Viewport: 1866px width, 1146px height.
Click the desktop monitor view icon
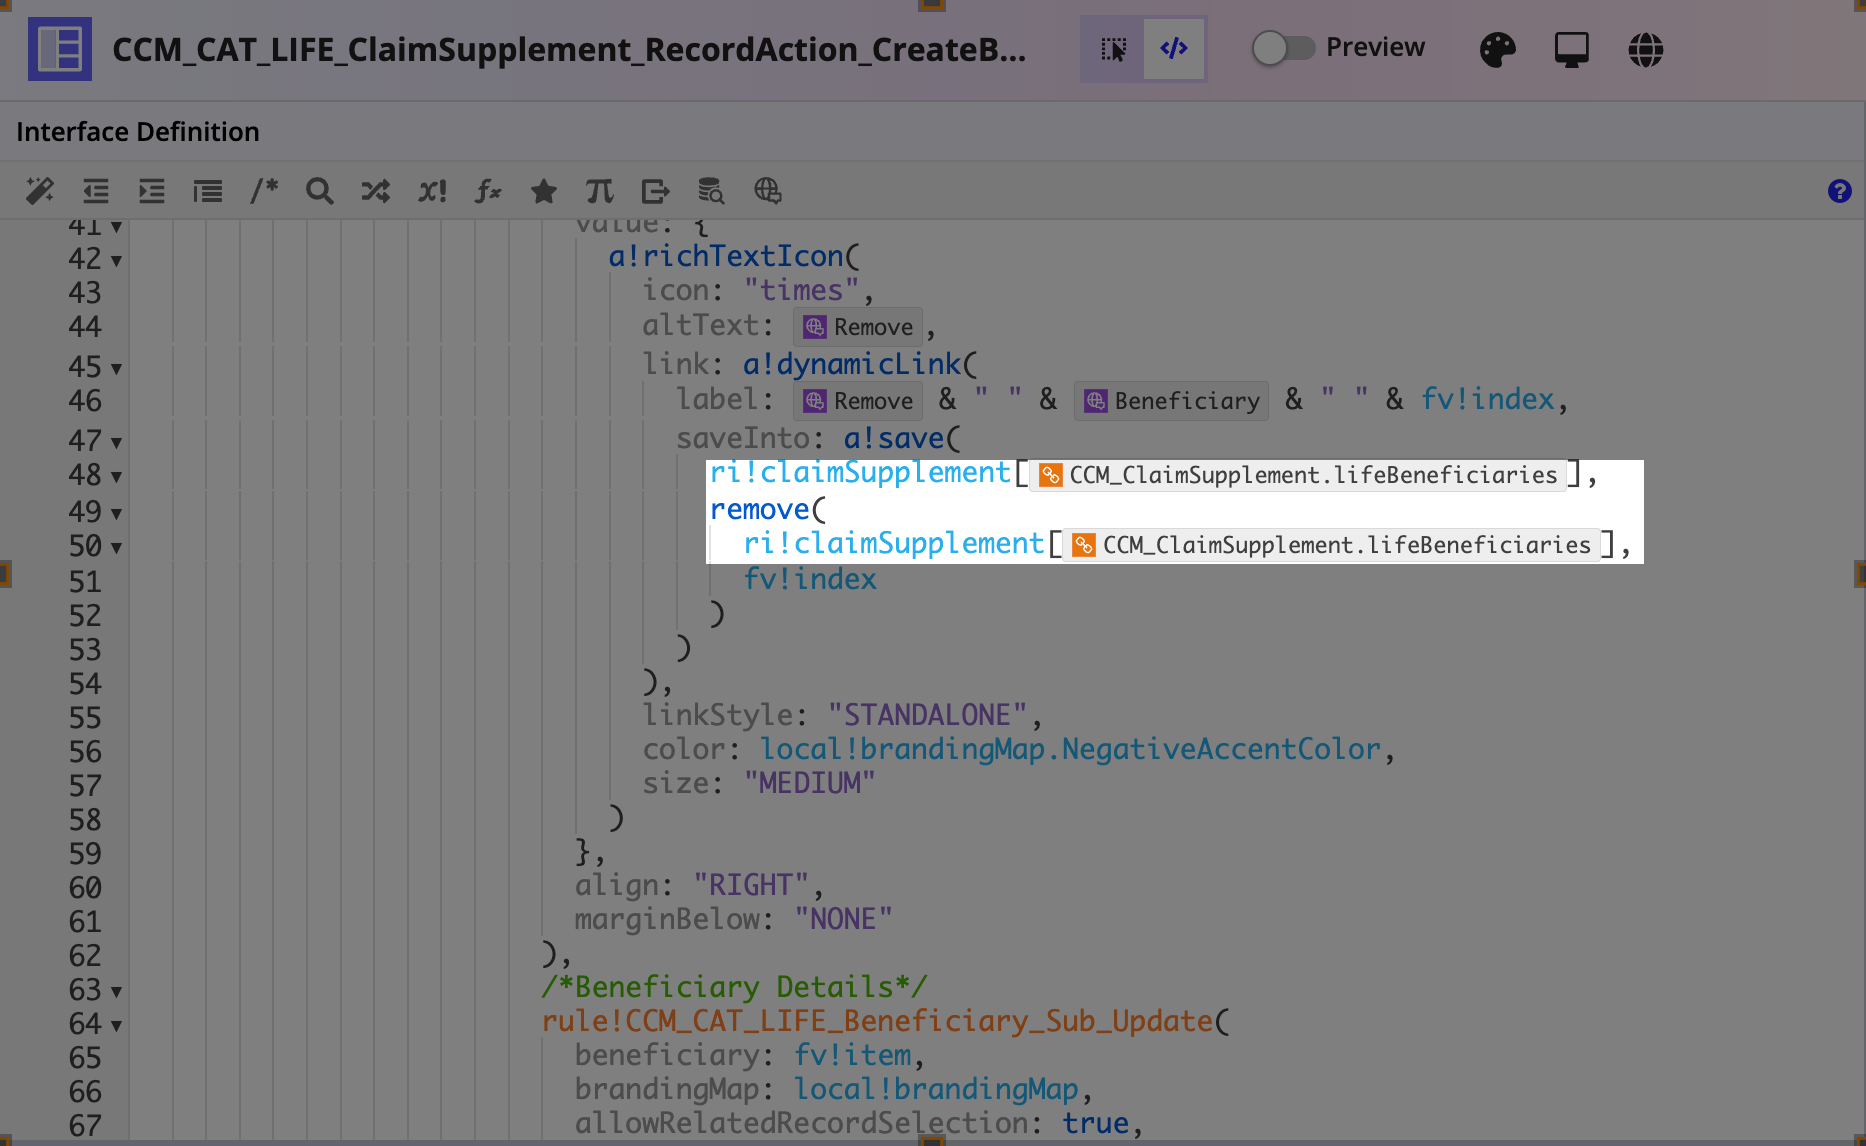[x=1571, y=49]
